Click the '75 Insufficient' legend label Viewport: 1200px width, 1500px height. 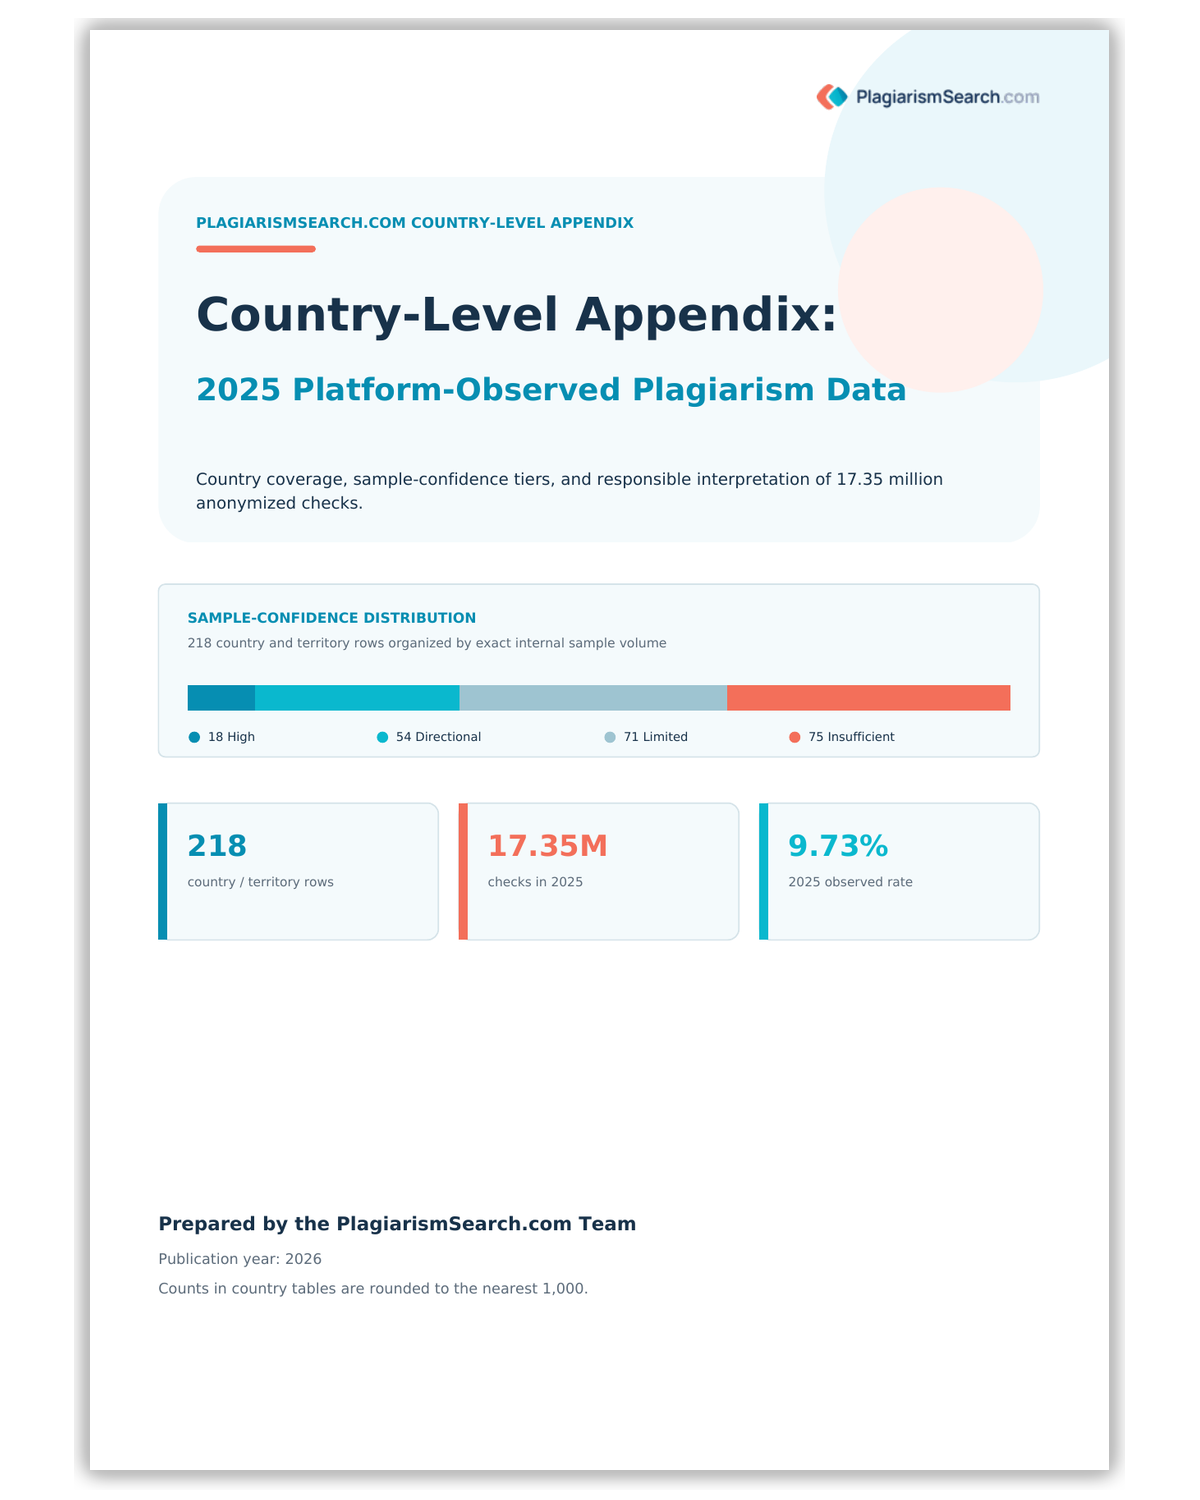coord(852,737)
